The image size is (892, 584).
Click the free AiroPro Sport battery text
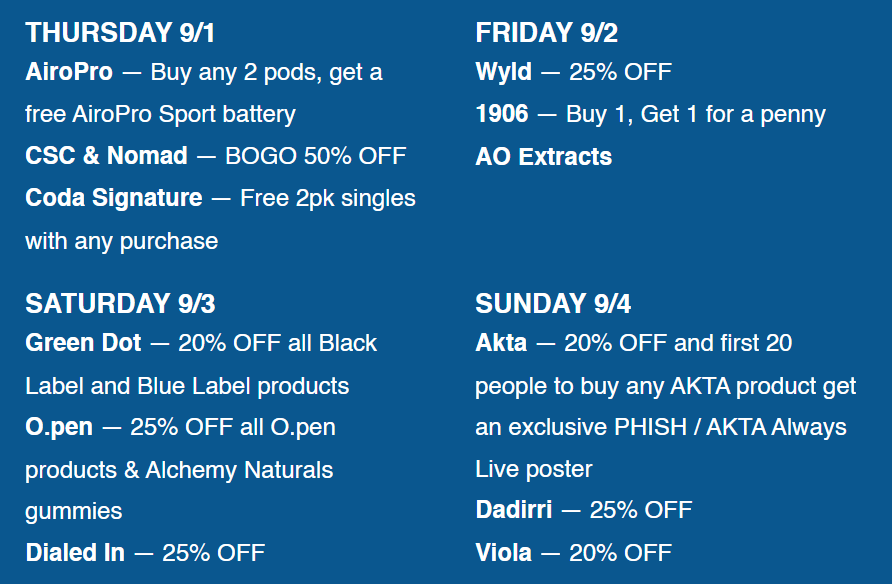point(160,114)
